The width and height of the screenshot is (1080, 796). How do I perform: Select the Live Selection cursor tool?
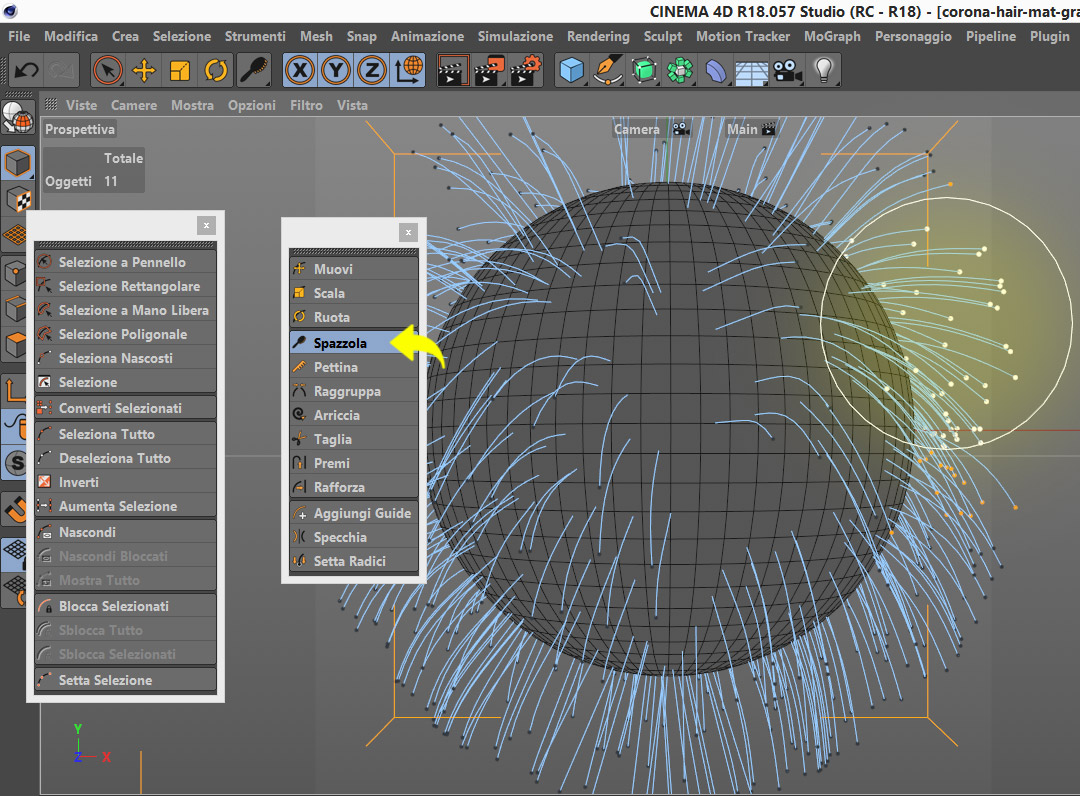coord(107,70)
